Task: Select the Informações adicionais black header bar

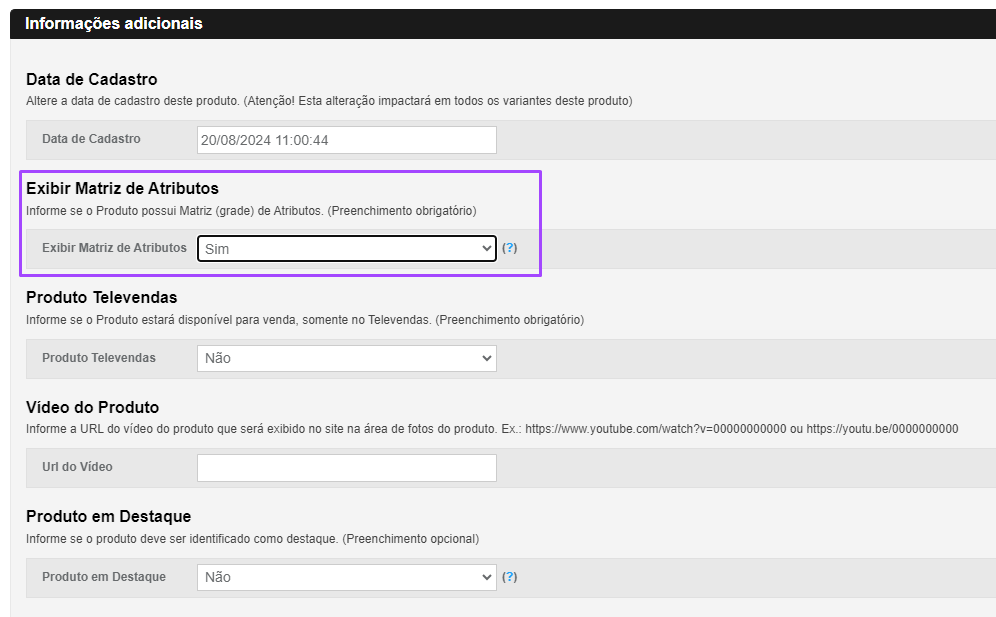Action: point(503,24)
